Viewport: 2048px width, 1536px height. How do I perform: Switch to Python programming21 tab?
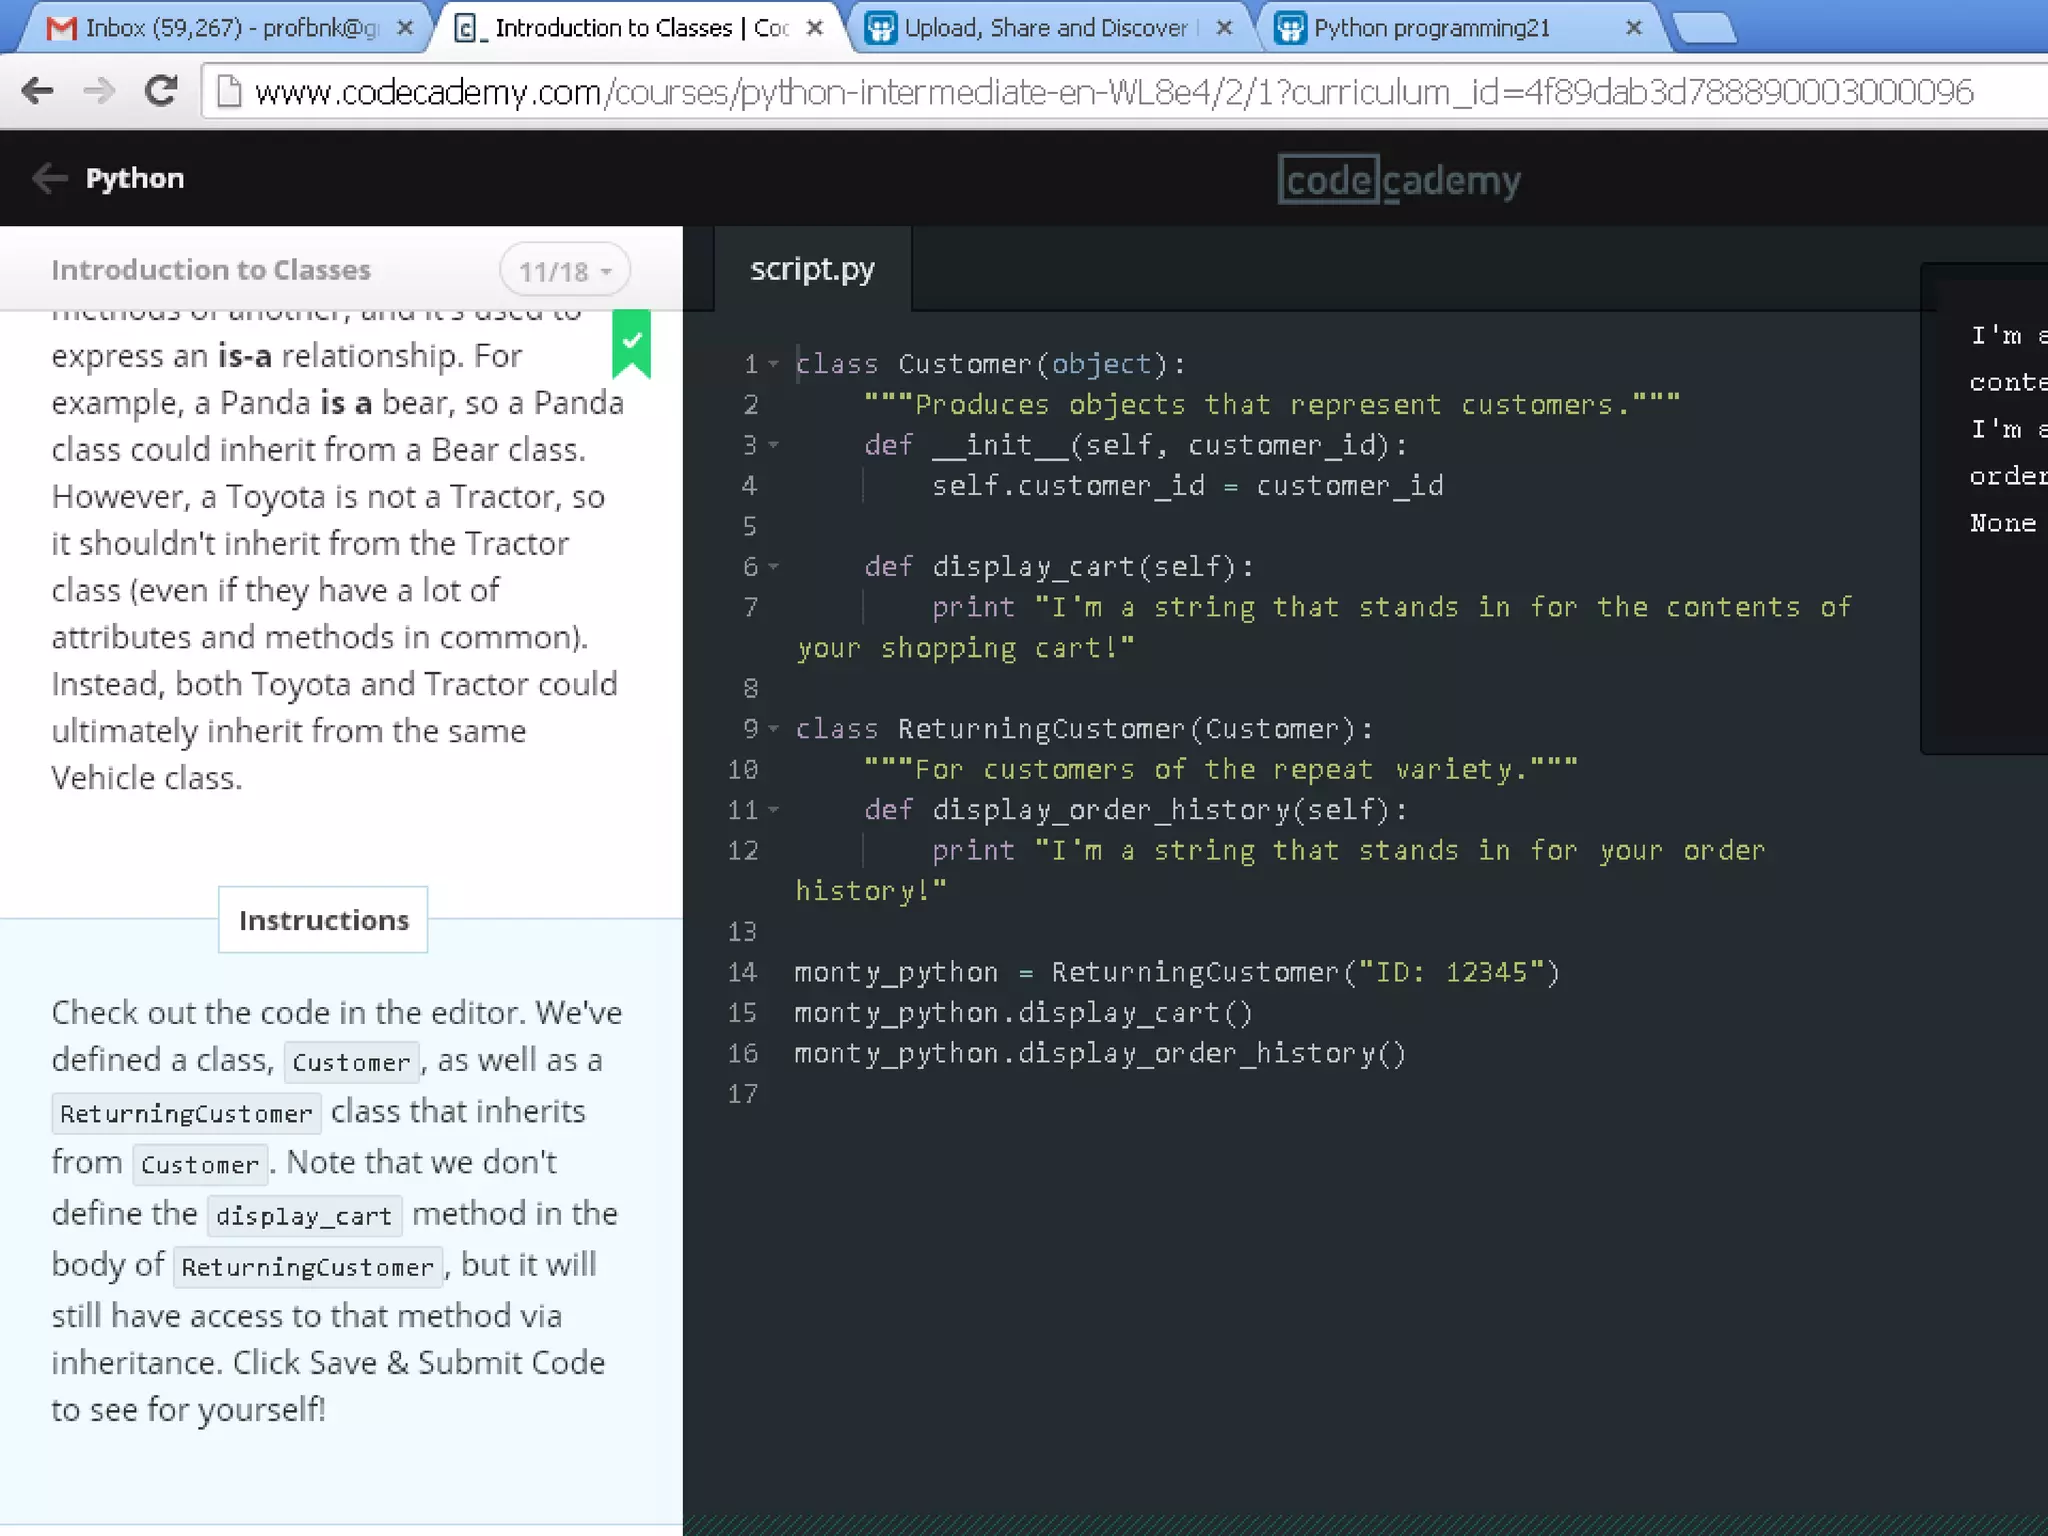(1460, 28)
